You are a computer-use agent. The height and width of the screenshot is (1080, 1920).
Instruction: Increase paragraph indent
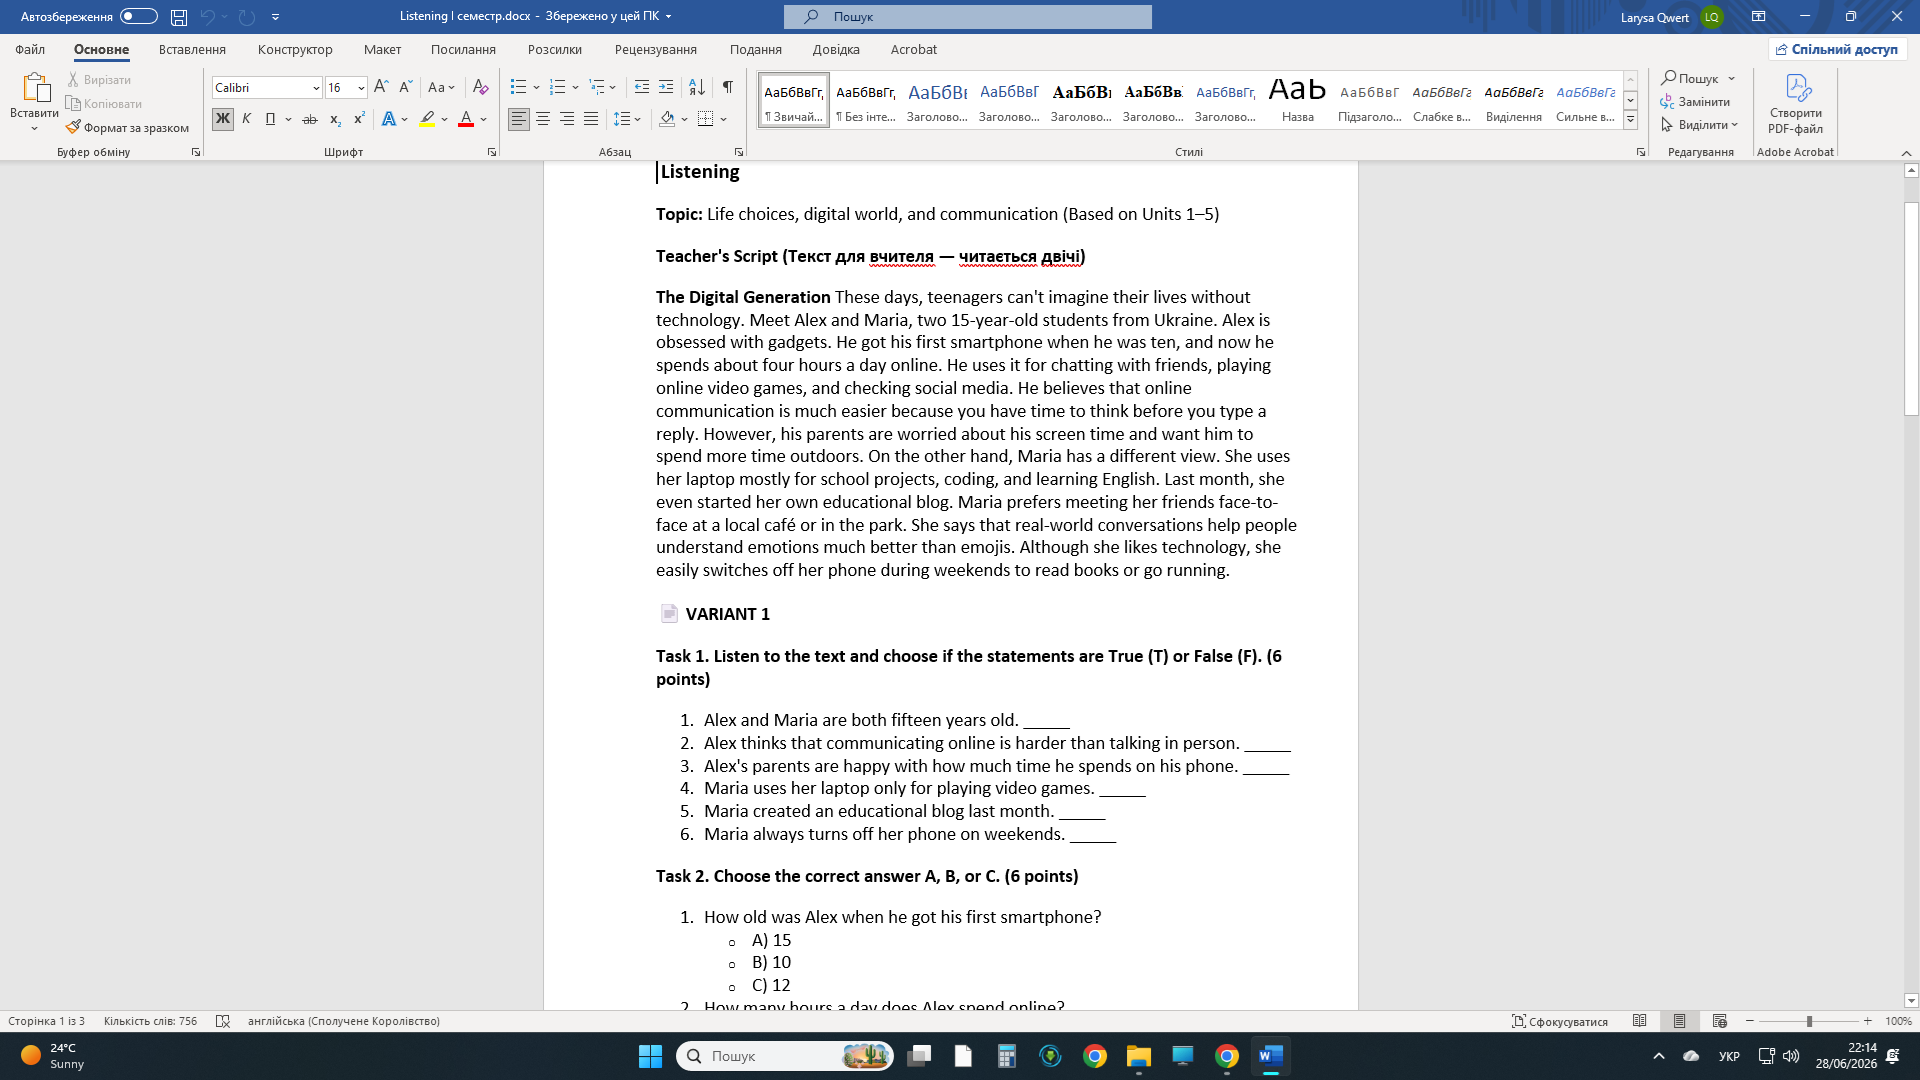click(x=666, y=87)
